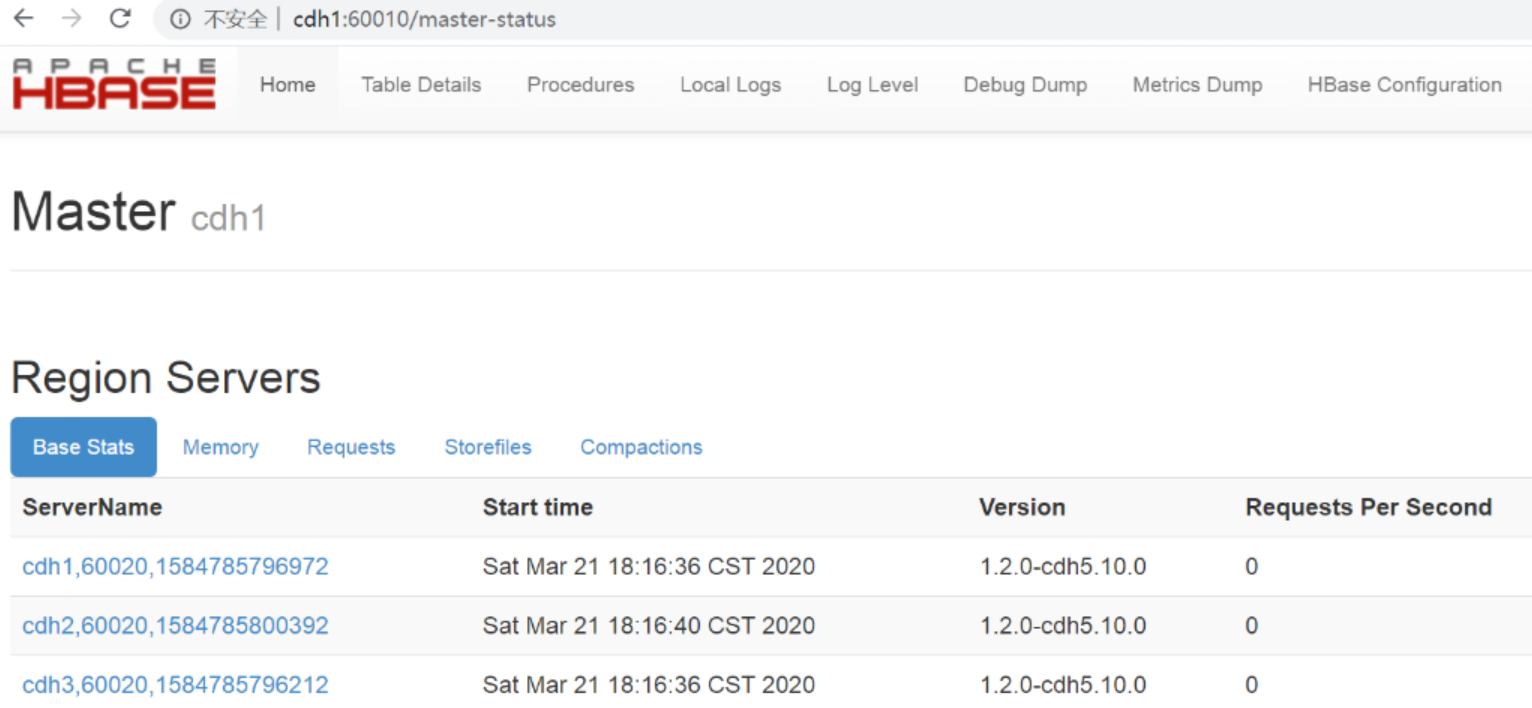Click start time Sat Mar 21 18:16:40 CST 2020
This screenshot has height=708, width=1532.
tap(648, 626)
